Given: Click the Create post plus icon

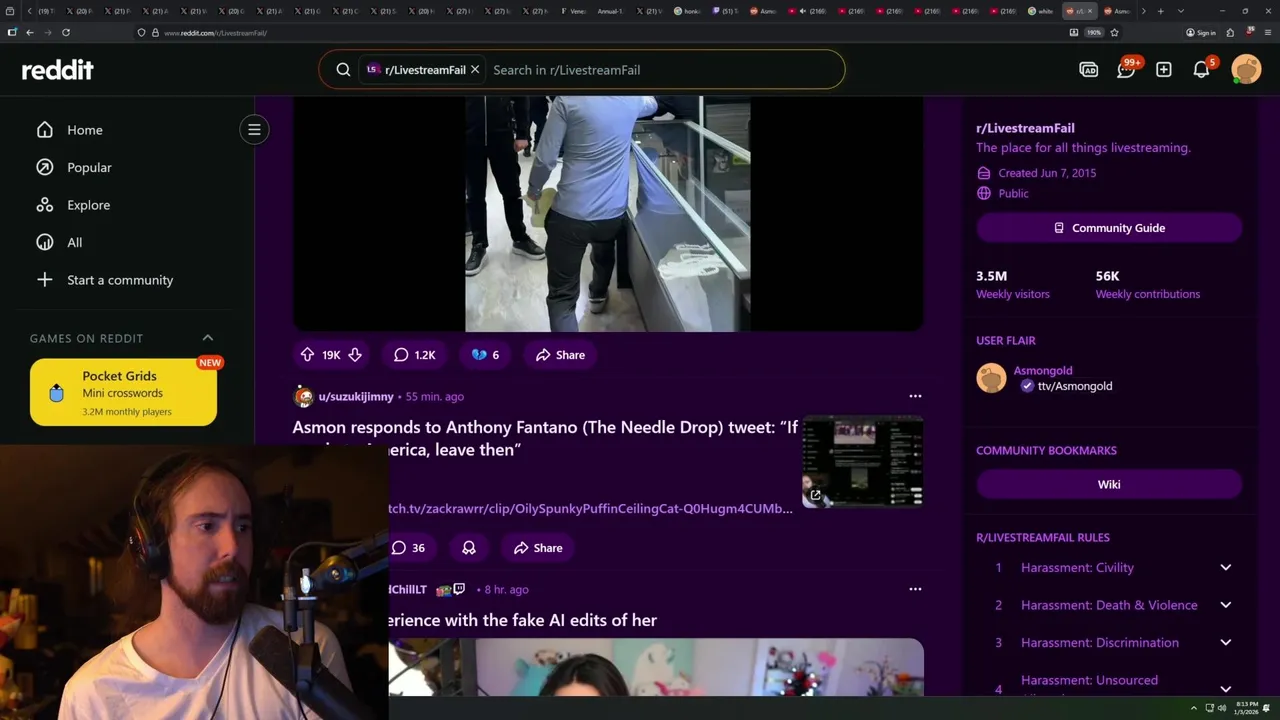Looking at the screenshot, I should pyautogui.click(x=1164, y=70).
